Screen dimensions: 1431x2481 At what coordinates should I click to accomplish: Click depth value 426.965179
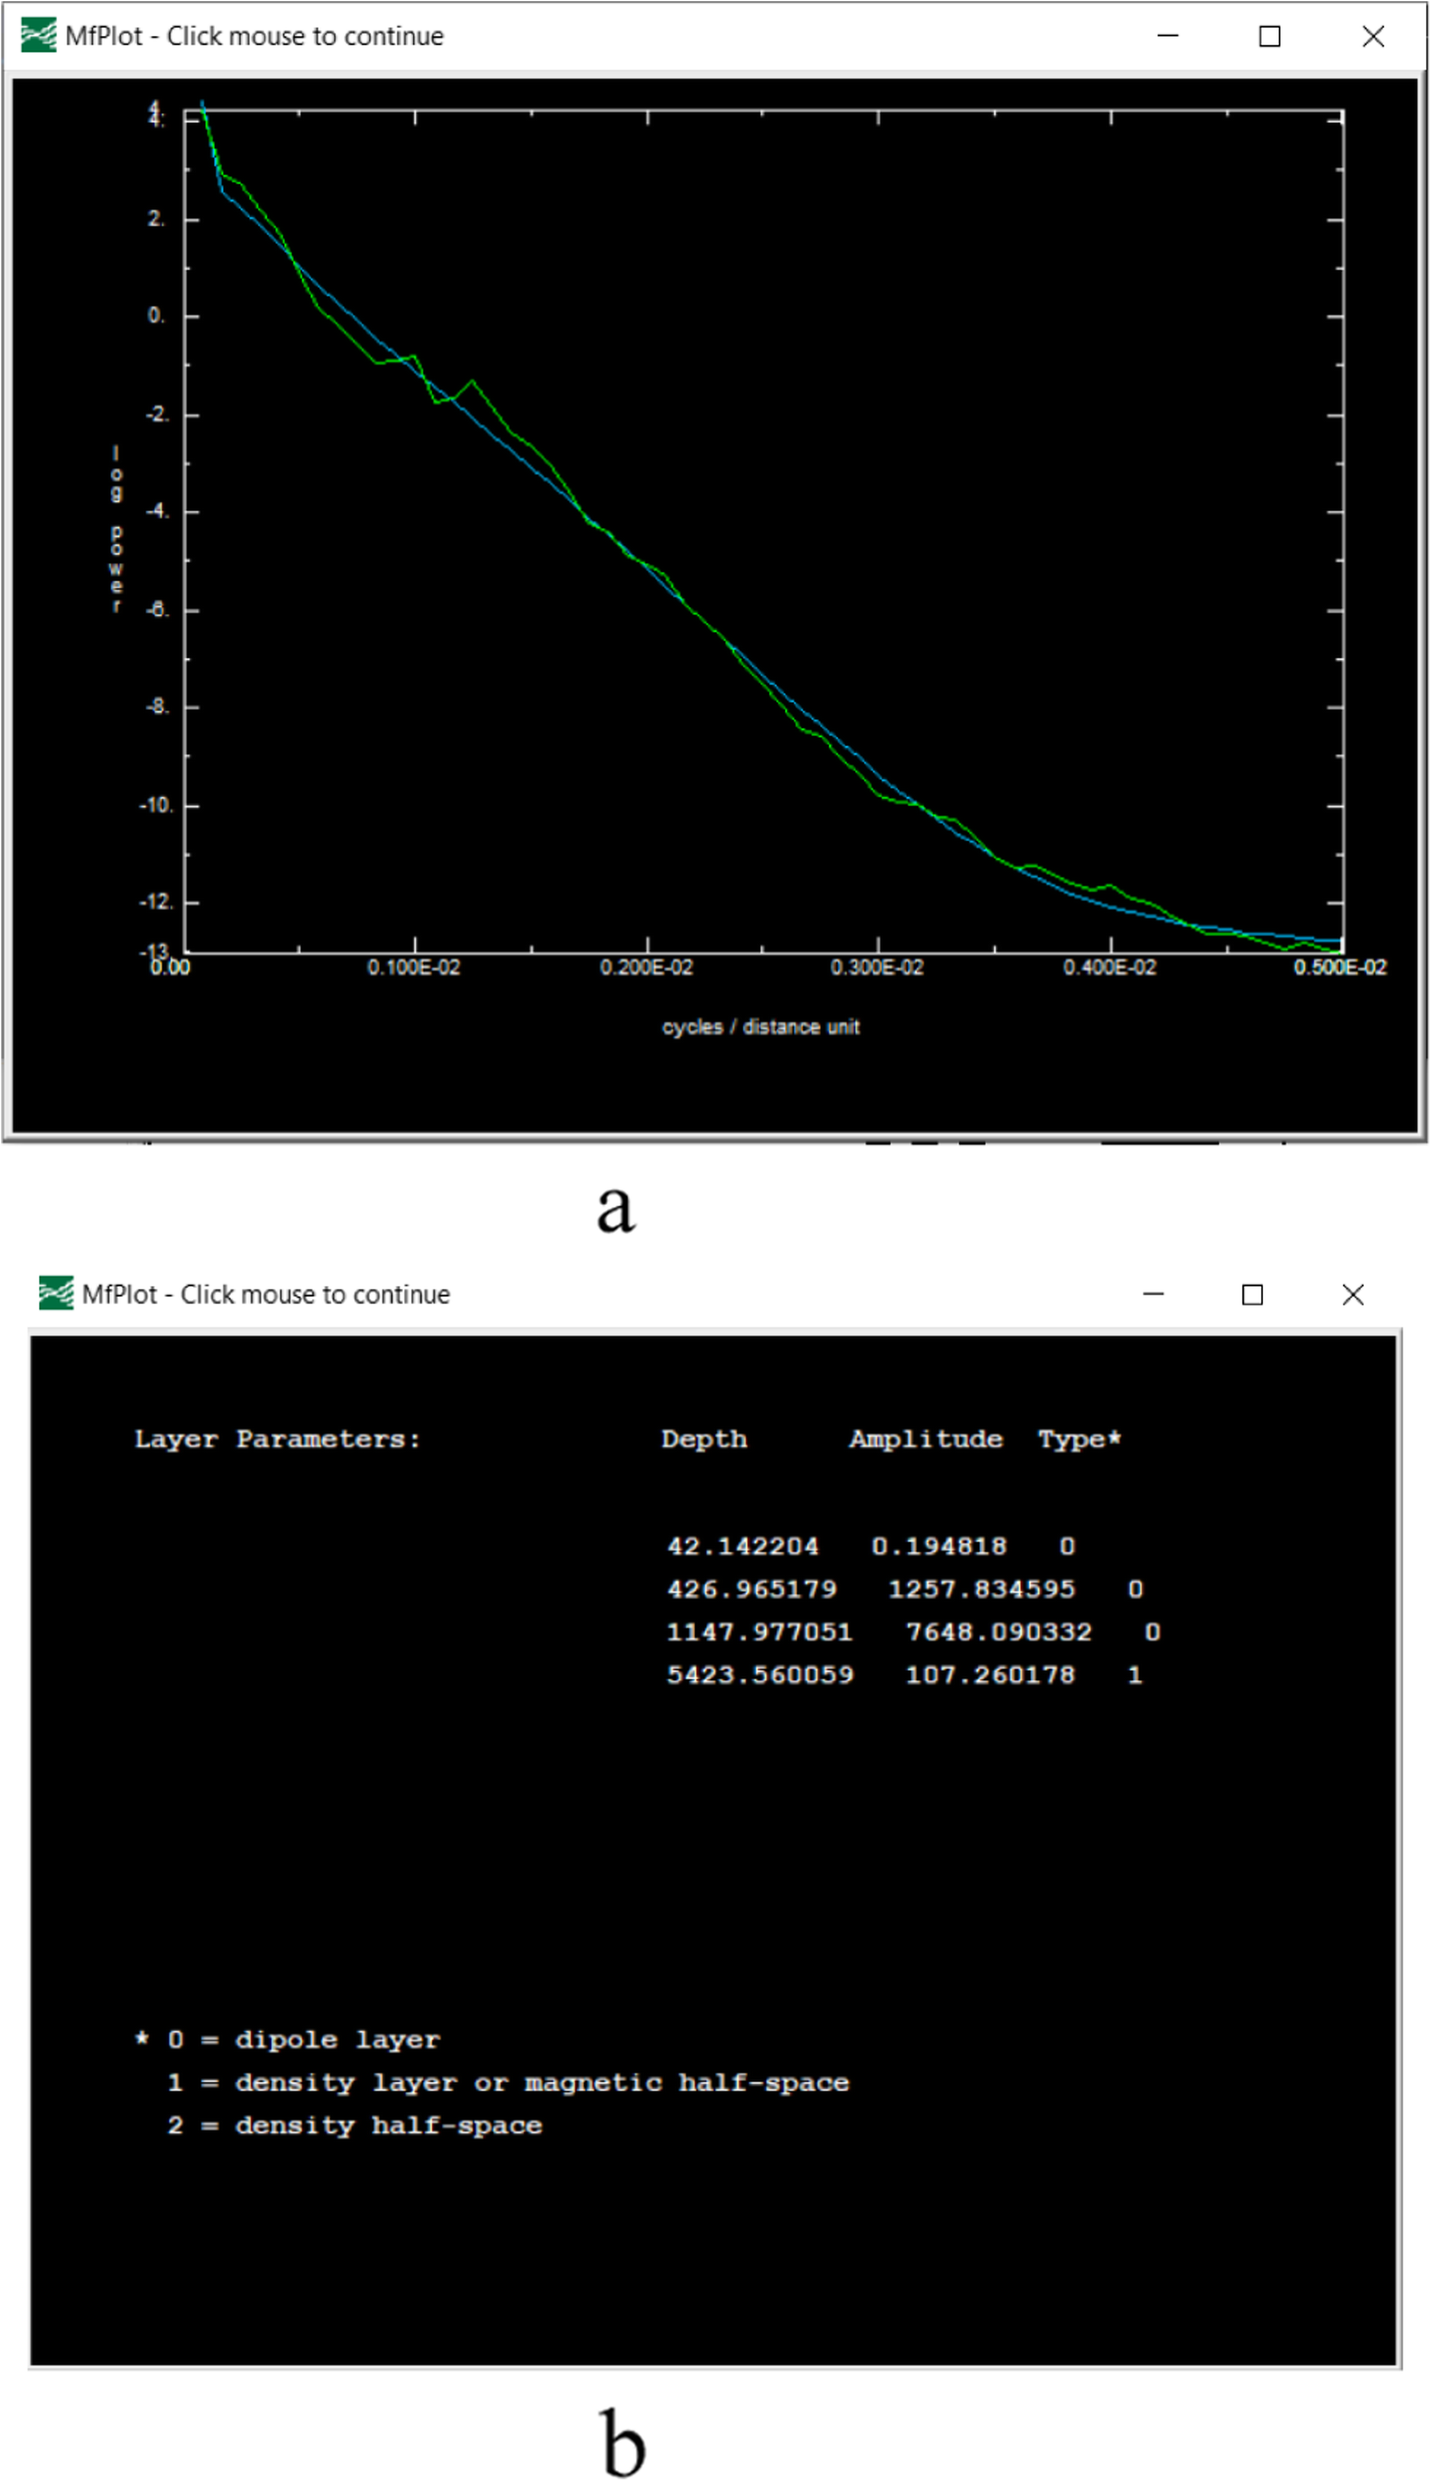click(752, 1588)
